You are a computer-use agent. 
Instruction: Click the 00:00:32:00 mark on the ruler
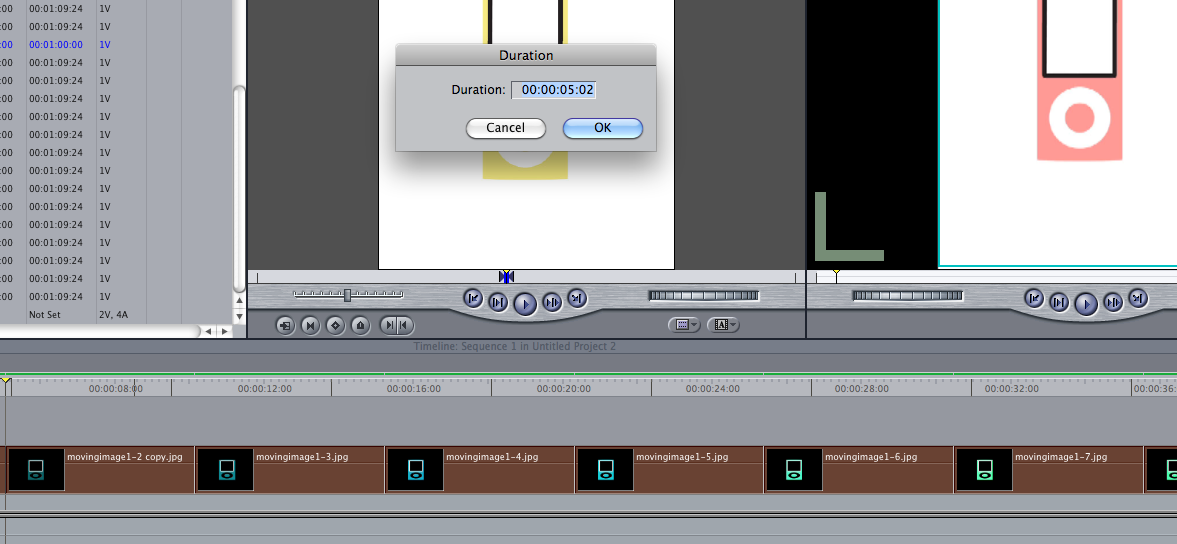[1011, 389]
